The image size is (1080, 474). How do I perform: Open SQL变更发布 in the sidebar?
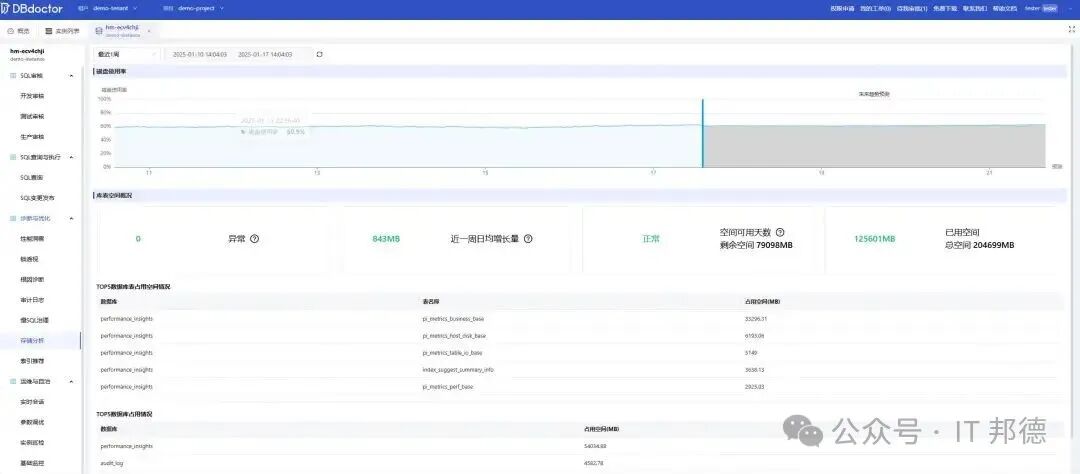(x=37, y=198)
